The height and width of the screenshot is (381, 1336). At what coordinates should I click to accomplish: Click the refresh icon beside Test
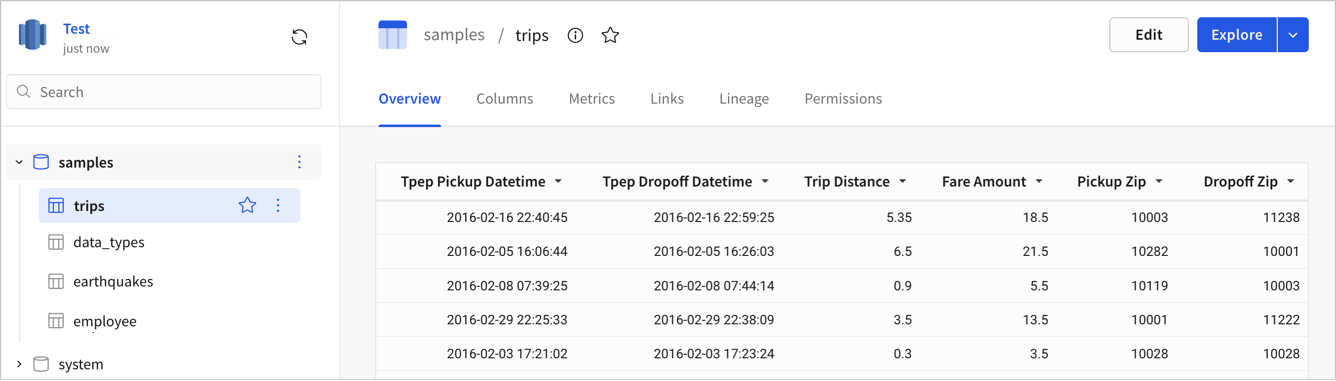click(x=299, y=37)
